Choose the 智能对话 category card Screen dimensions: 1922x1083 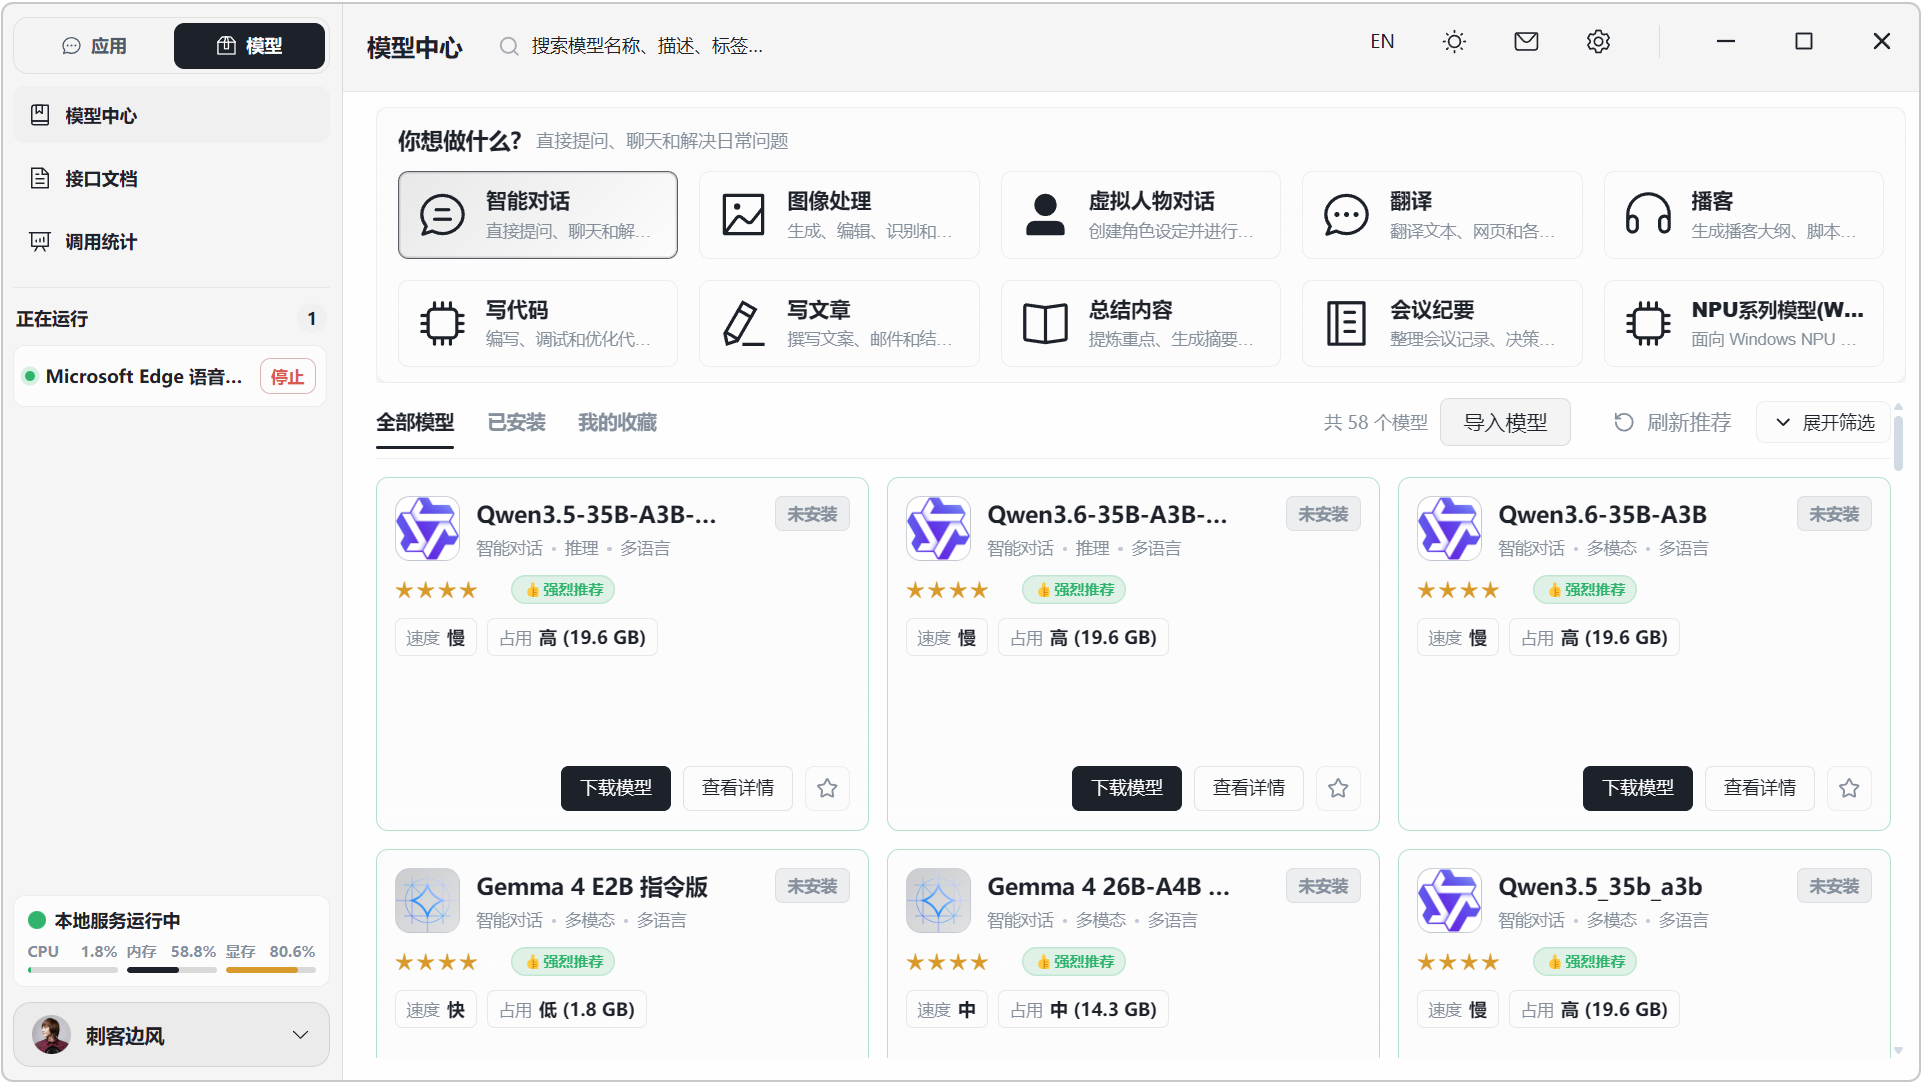(538, 215)
